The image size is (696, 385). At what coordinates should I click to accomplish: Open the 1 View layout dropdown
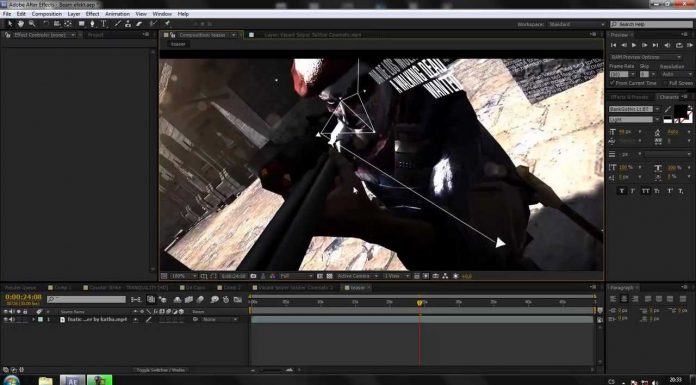pos(396,276)
